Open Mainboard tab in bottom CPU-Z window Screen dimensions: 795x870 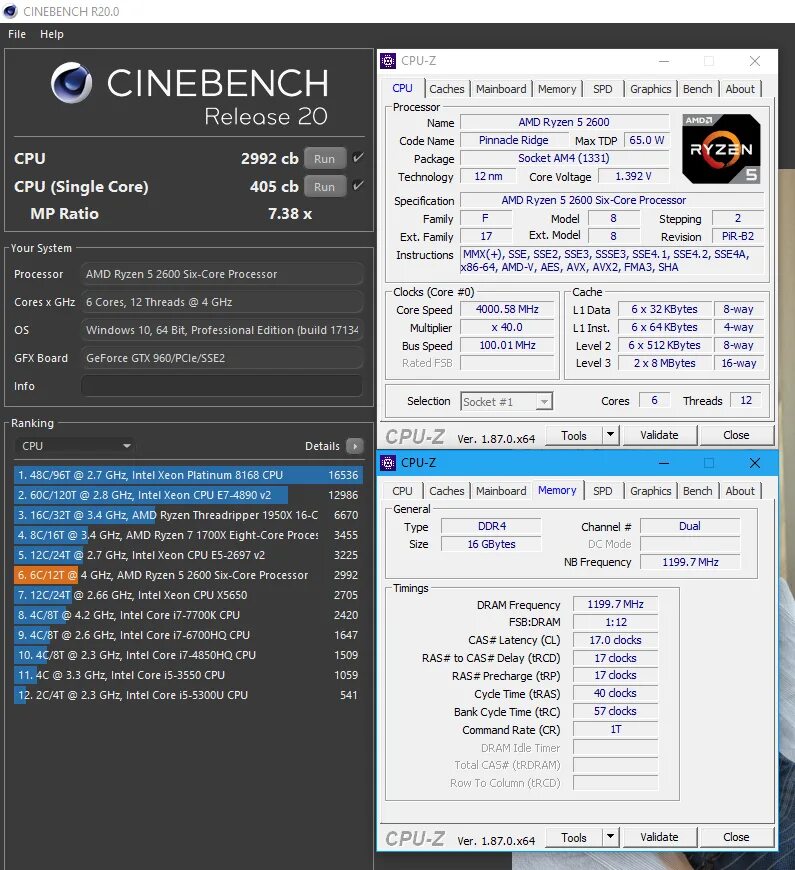click(501, 491)
